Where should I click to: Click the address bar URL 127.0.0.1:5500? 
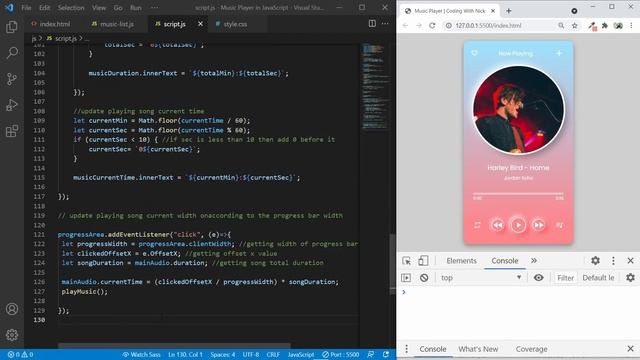(x=488, y=25)
